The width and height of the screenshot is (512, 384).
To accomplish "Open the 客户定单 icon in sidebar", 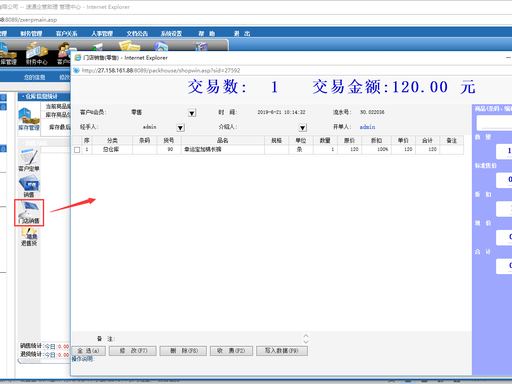I will 29,160.
